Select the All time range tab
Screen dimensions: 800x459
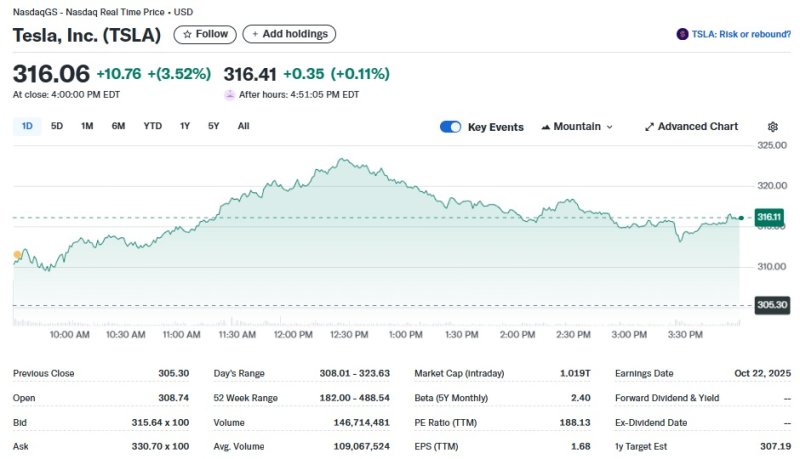243,126
